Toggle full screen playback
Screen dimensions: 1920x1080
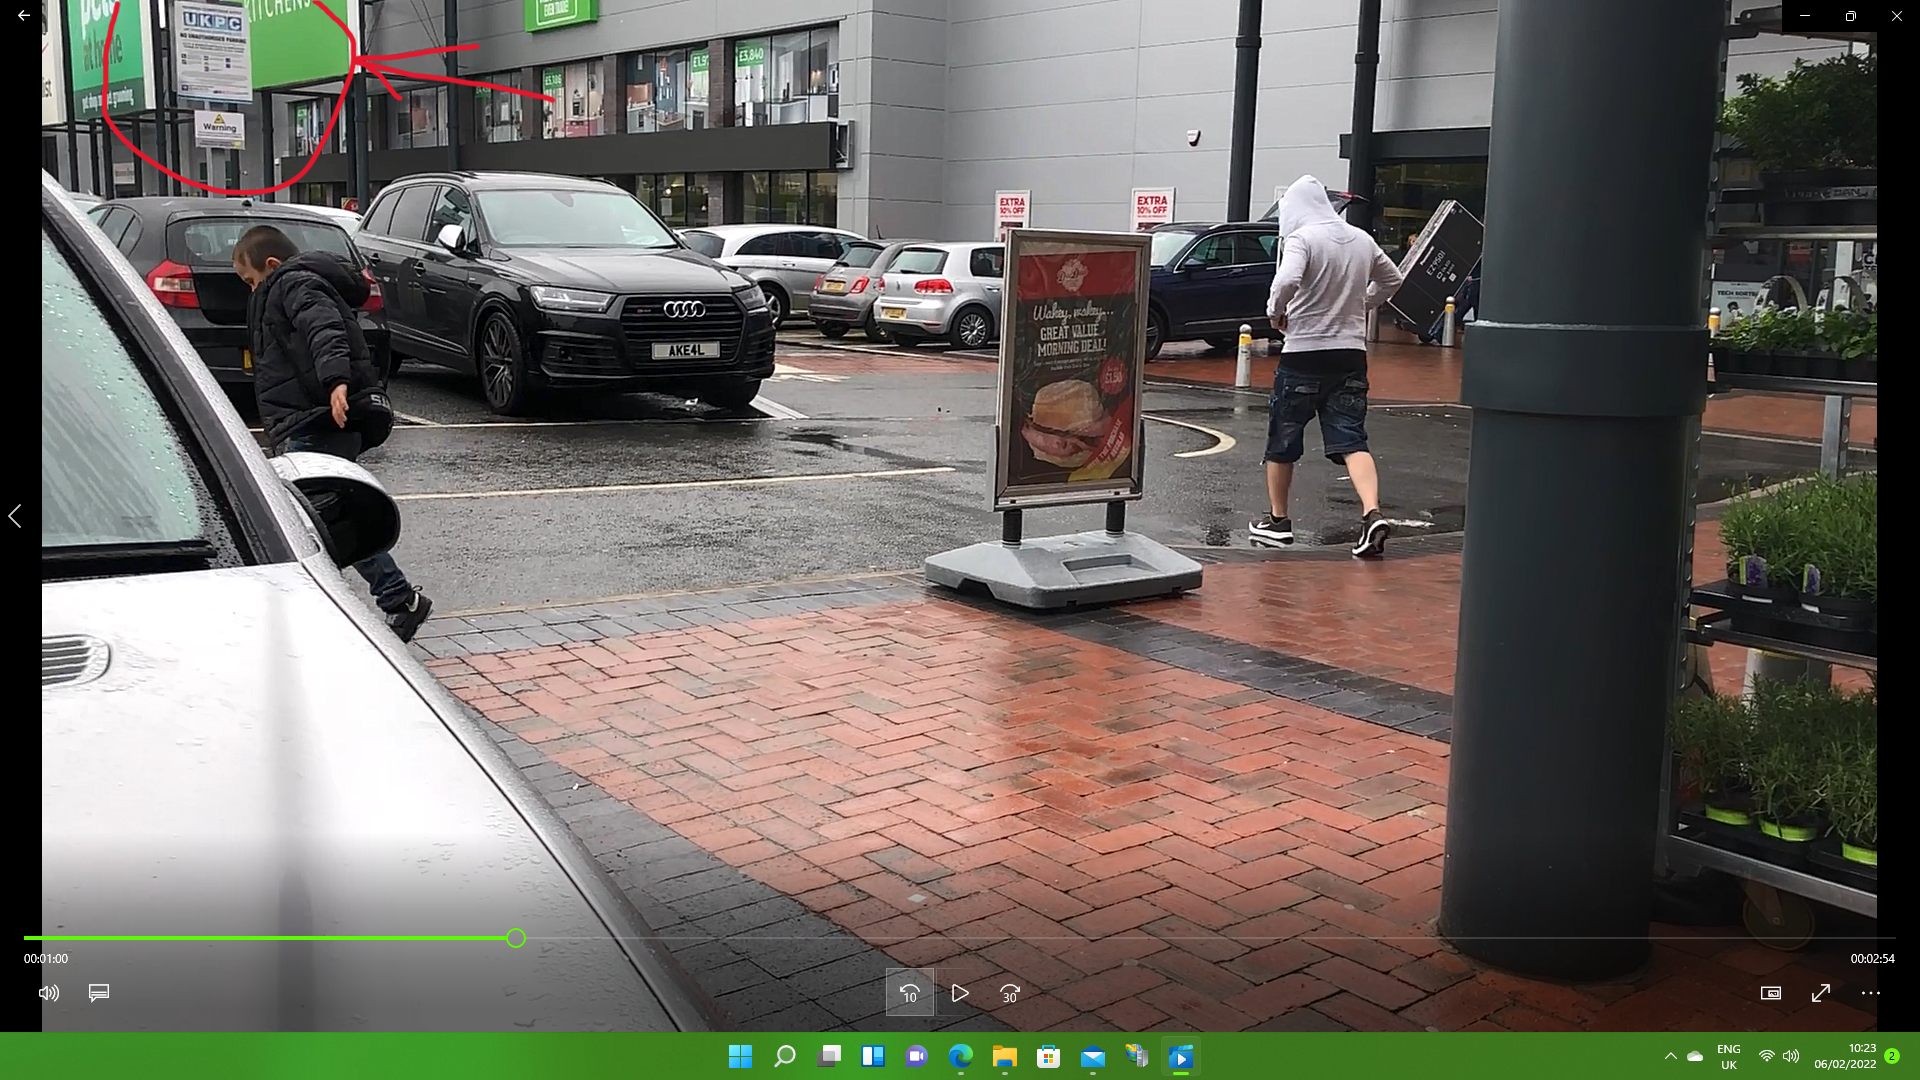click(x=1820, y=993)
